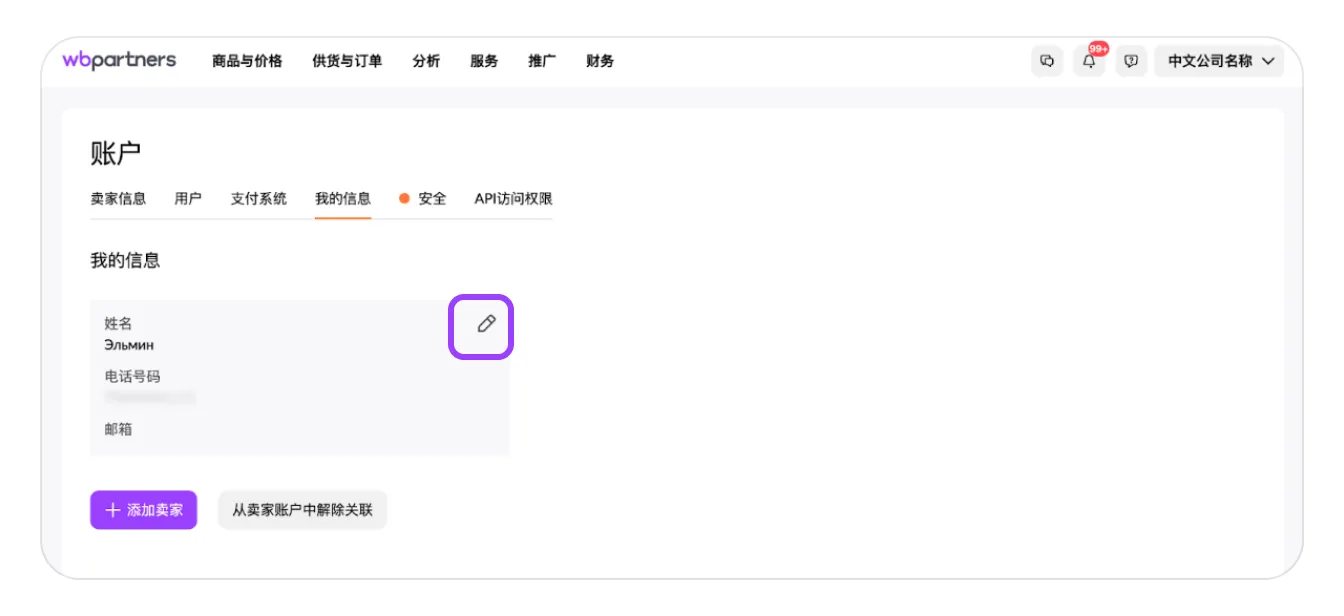This screenshot has height=616, width=1344.
Task: Select the 我的信息 tab
Action: (x=343, y=198)
